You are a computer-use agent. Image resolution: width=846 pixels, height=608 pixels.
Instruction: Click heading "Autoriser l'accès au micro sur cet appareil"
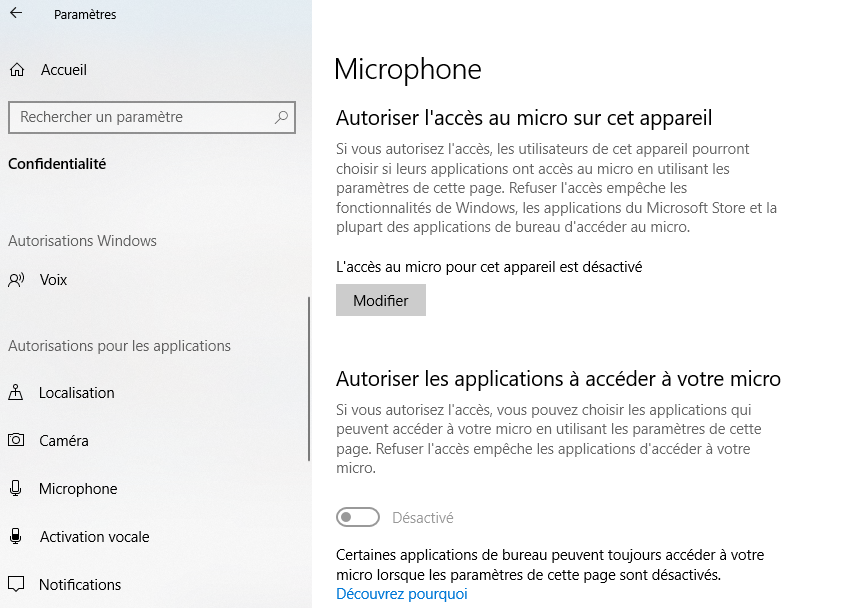point(524,118)
